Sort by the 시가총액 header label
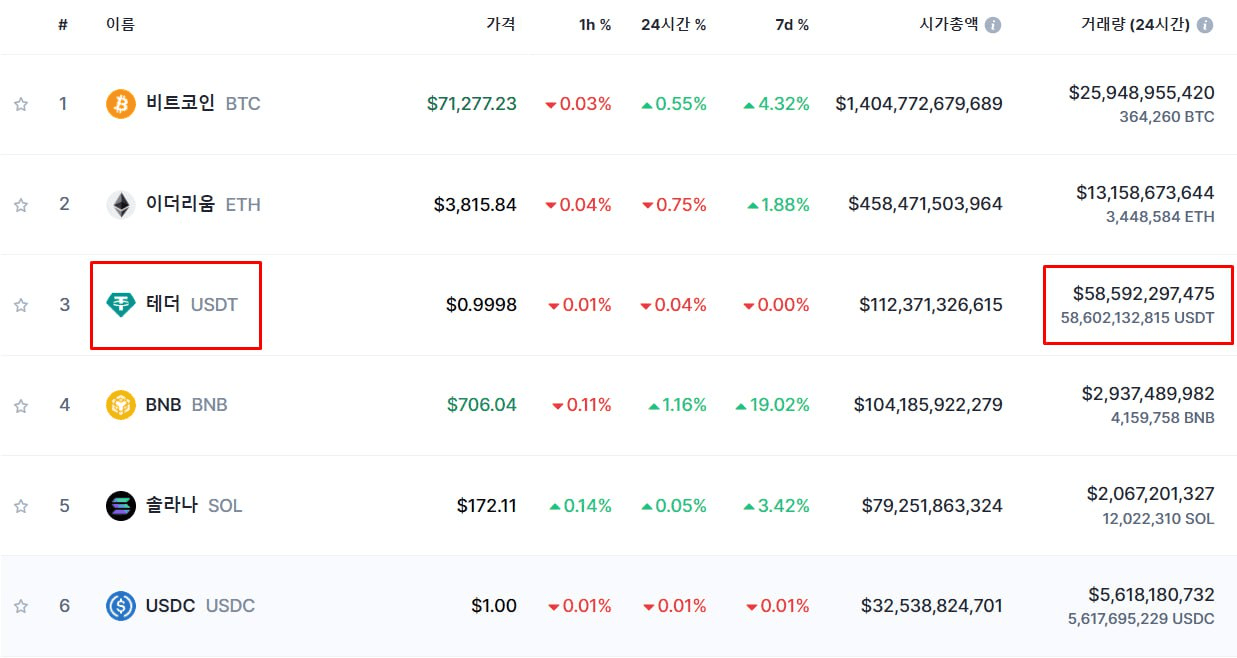The width and height of the screenshot is (1237, 658). [949, 25]
